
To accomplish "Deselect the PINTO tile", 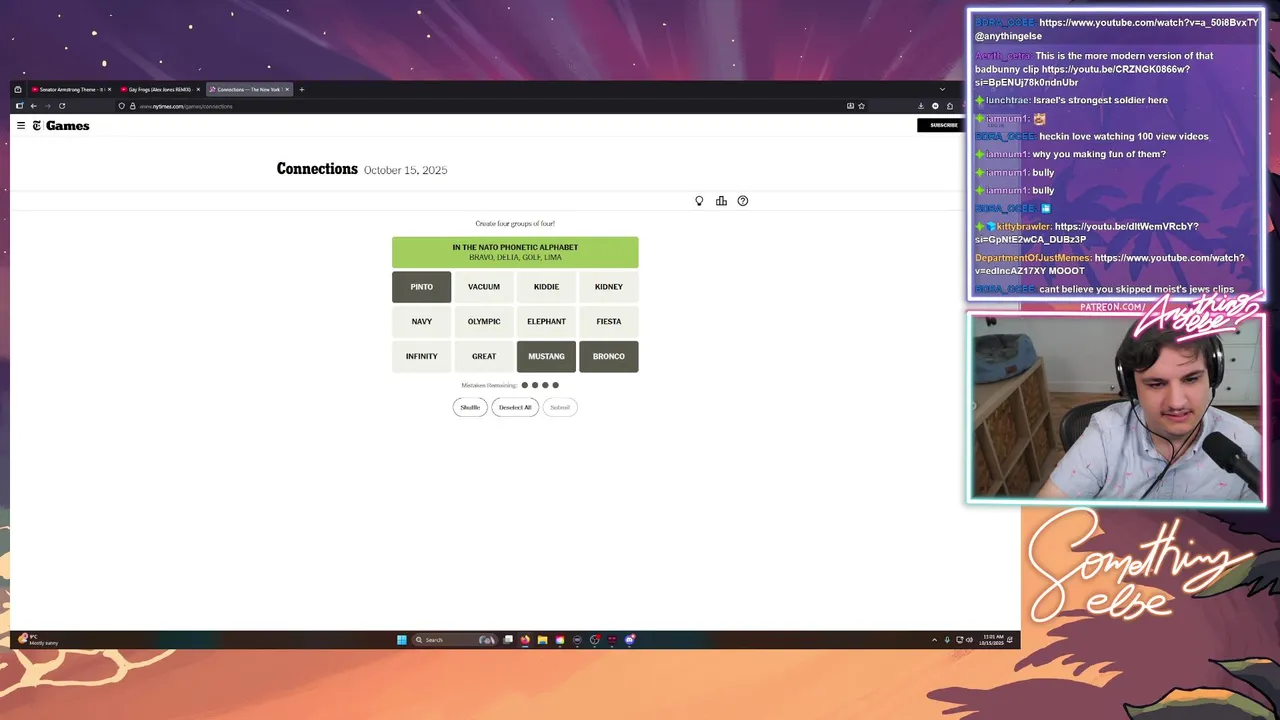I will click(421, 287).
